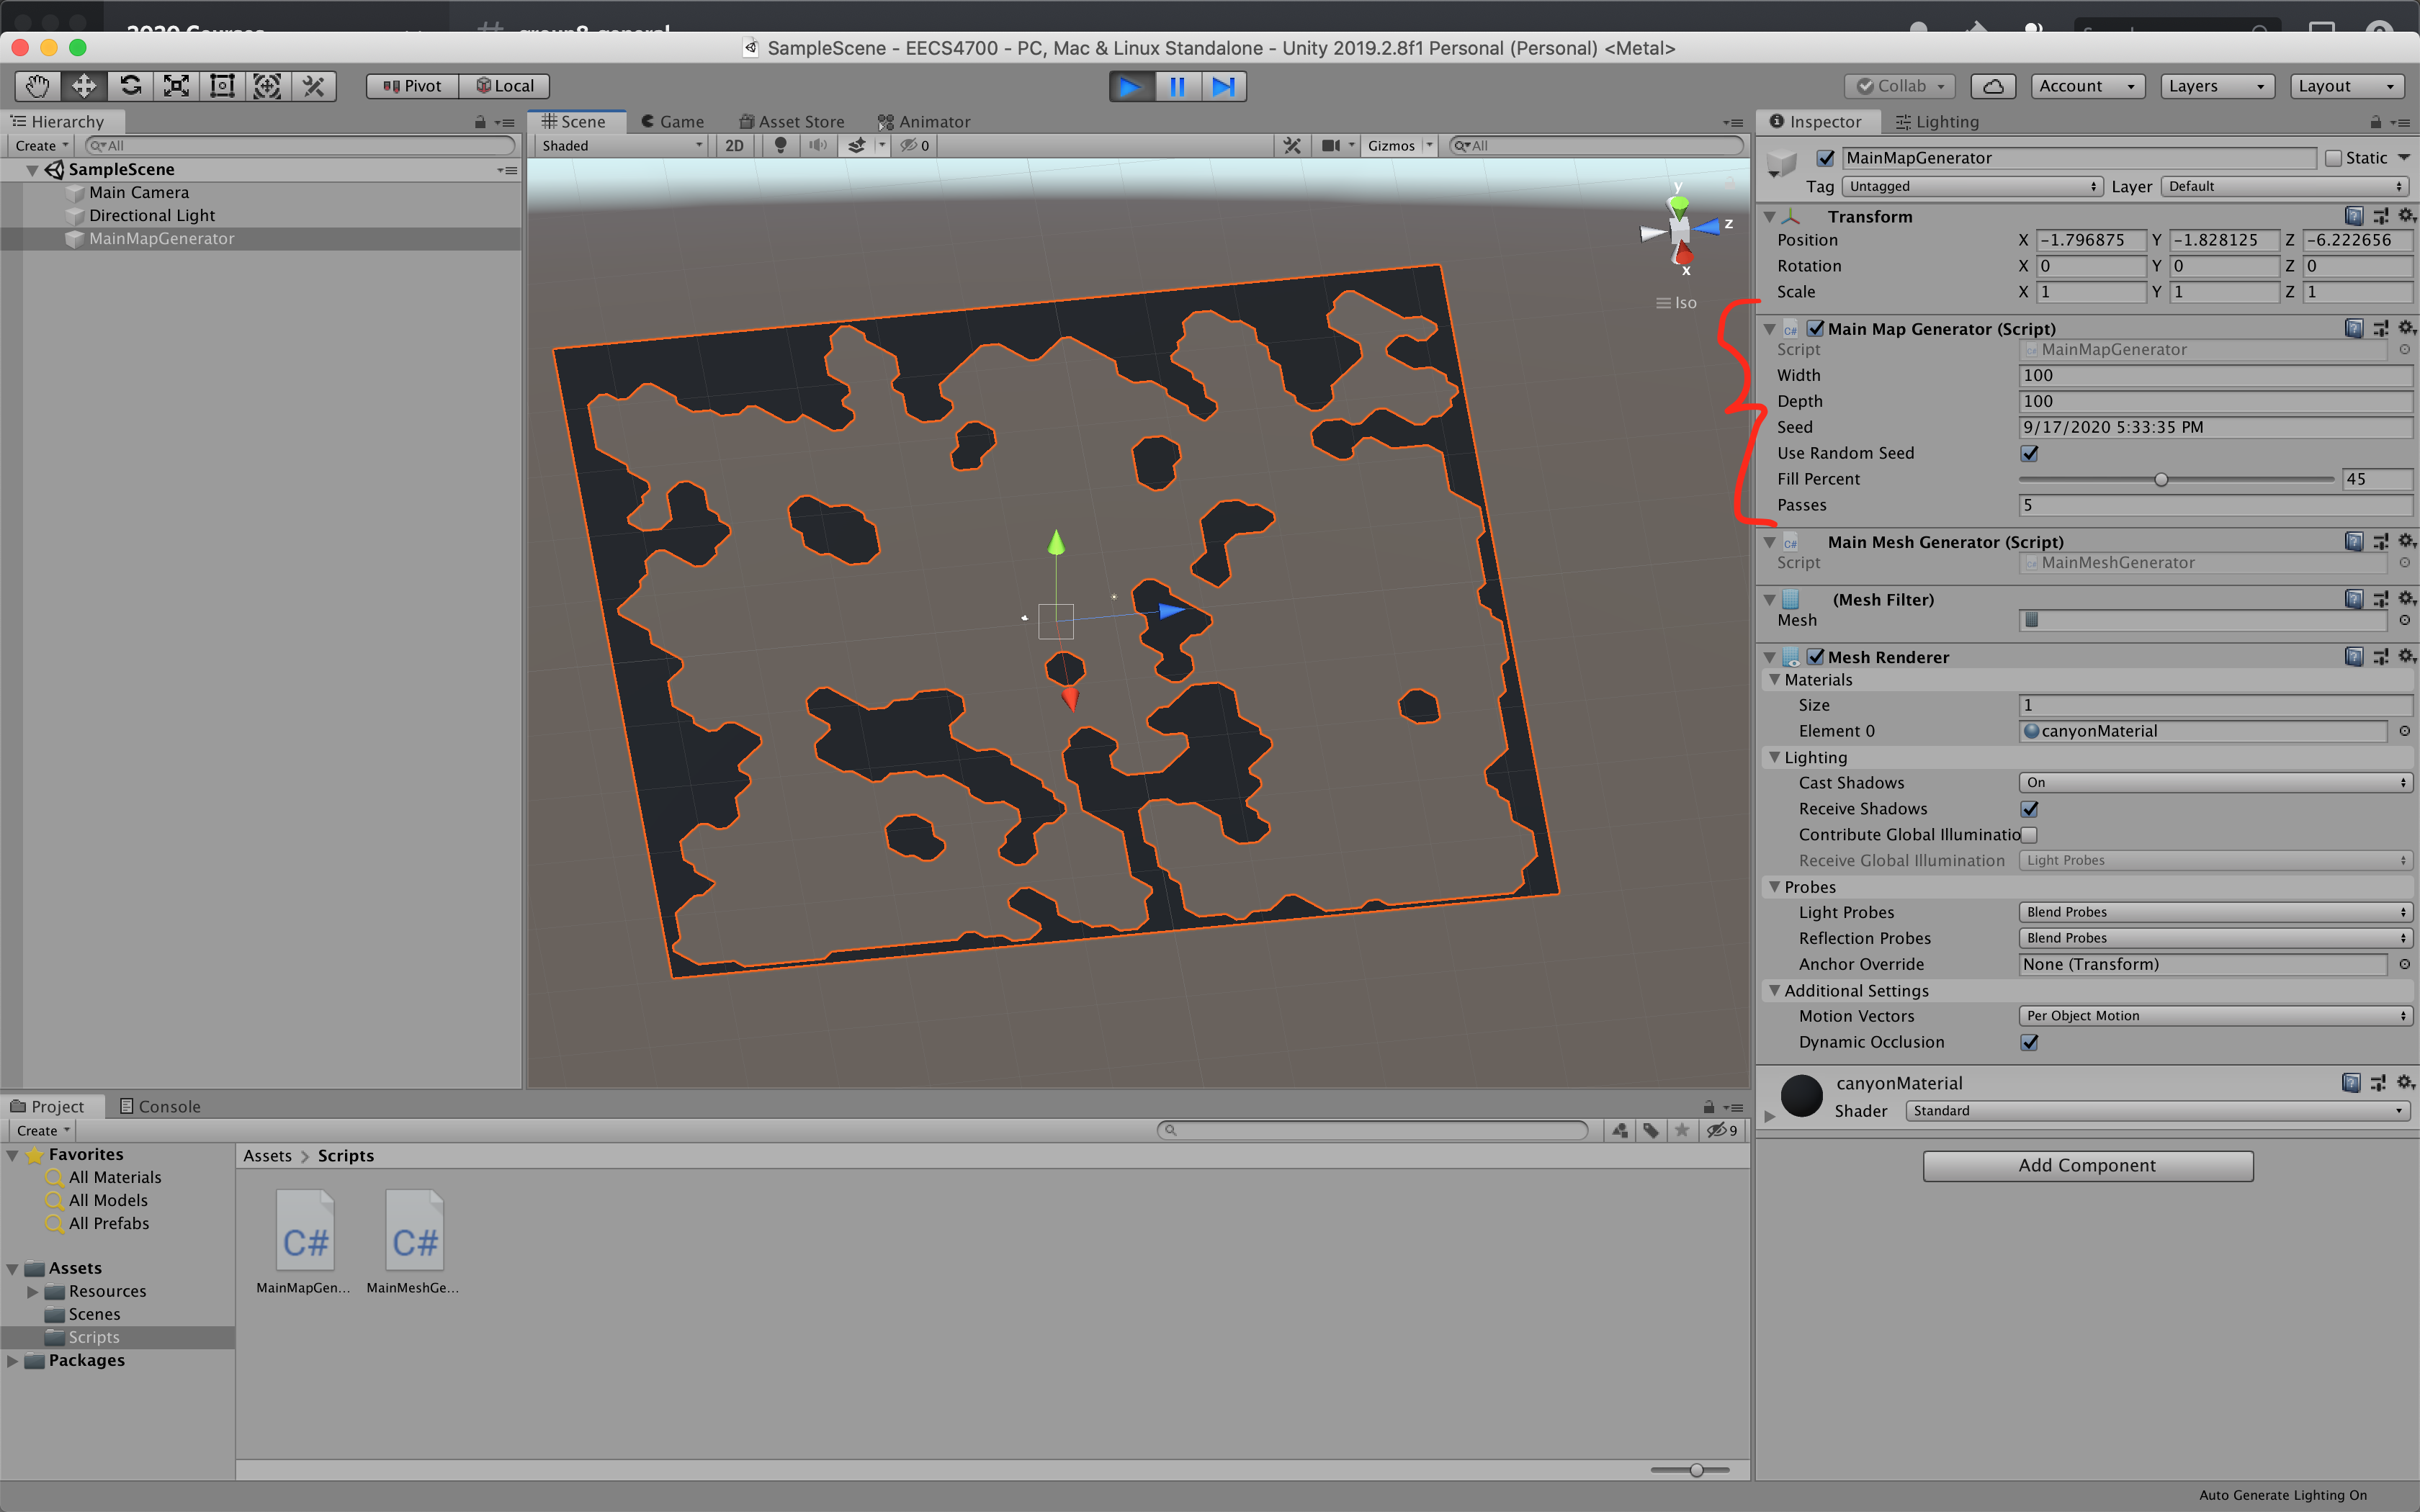This screenshot has width=2420, height=1512.
Task: Expand the Packages folder
Action: coord(12,1361)
